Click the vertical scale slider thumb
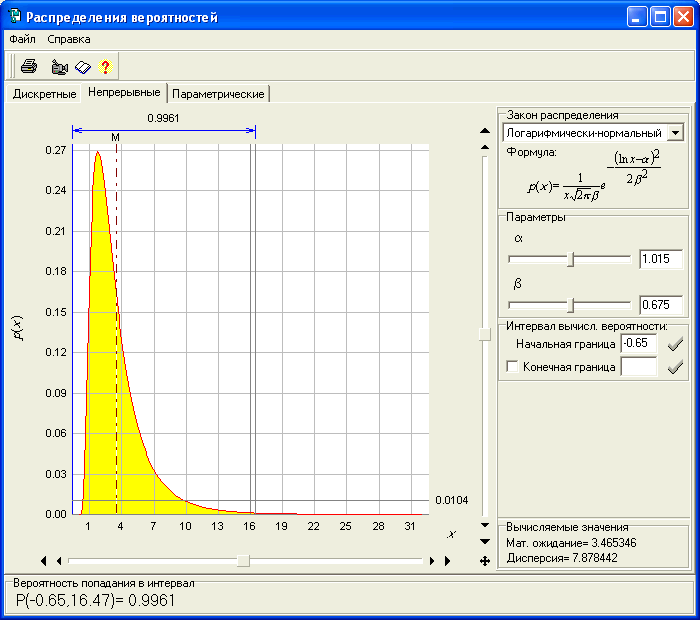Image resolution: width=700 pixels, height=620 pixels. [485, 334]
